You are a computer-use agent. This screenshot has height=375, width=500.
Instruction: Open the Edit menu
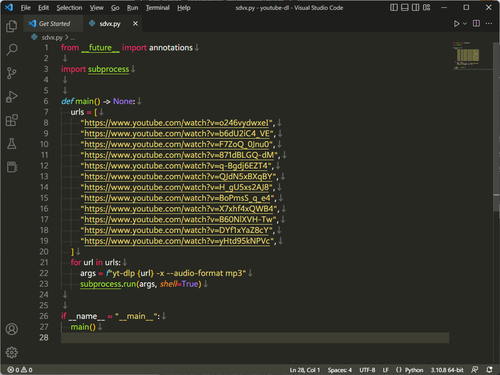coord(43,8)
